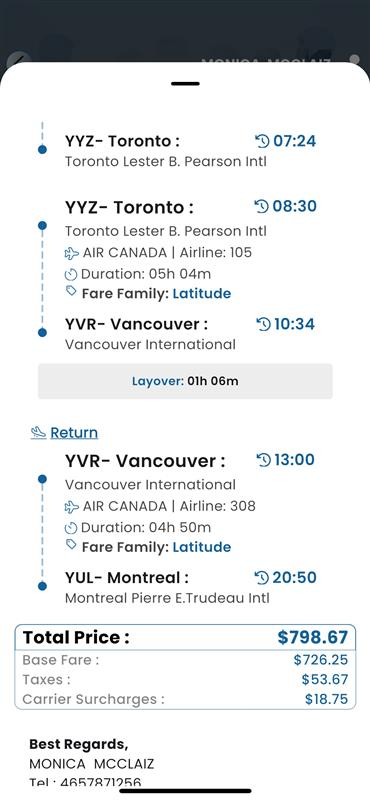Tap airplane icon next to Airline: 308
The height and width of the screenshot is (800, 370).
(x=72, y=507)
